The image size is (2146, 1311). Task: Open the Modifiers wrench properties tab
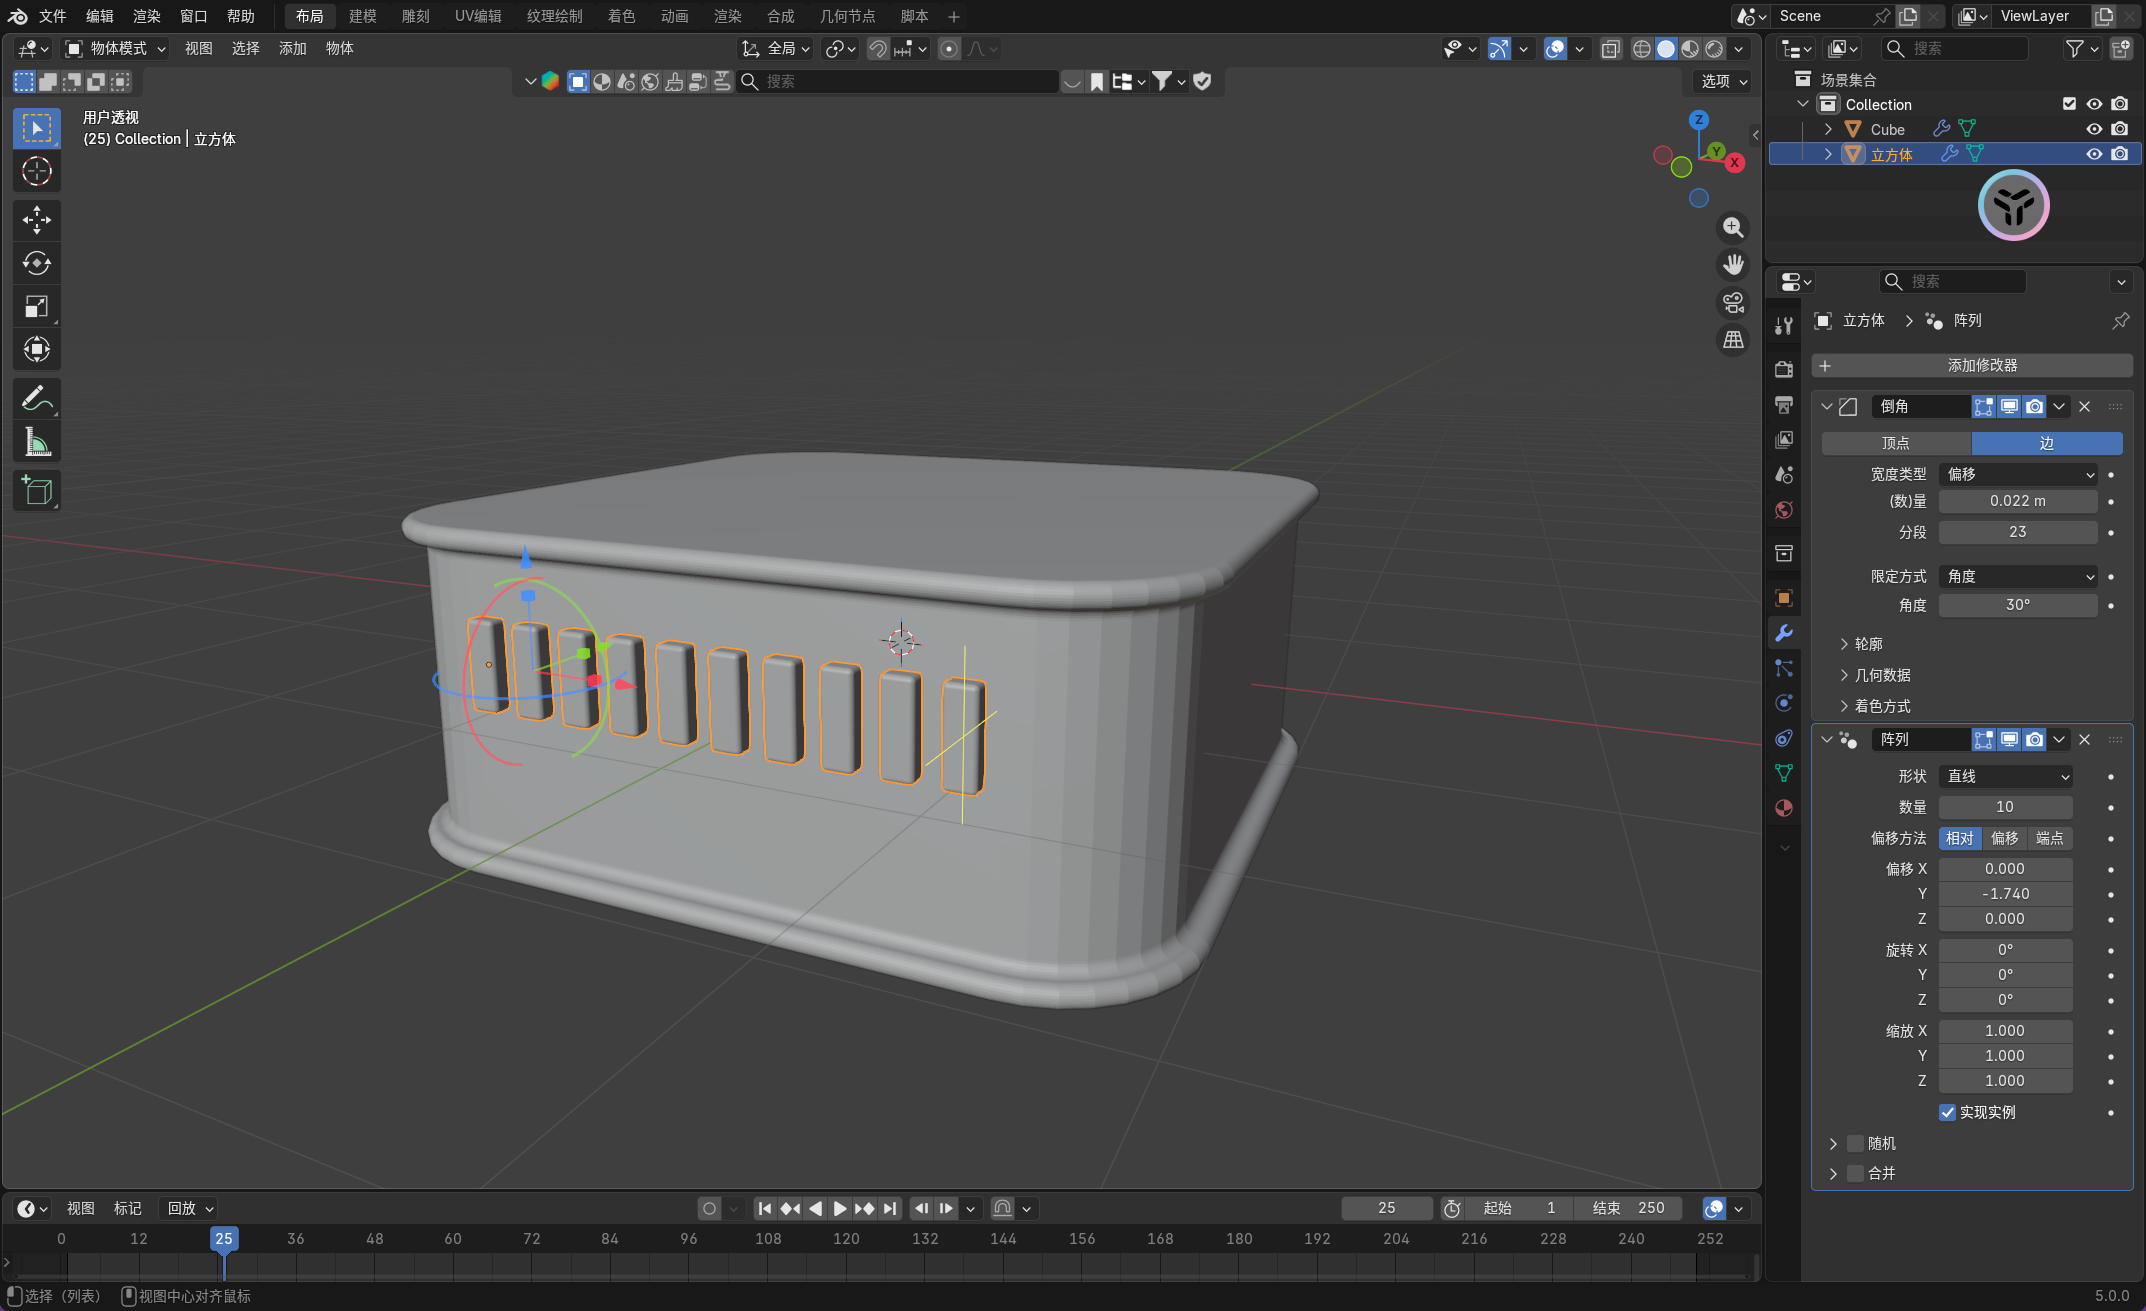point(1784,633)
